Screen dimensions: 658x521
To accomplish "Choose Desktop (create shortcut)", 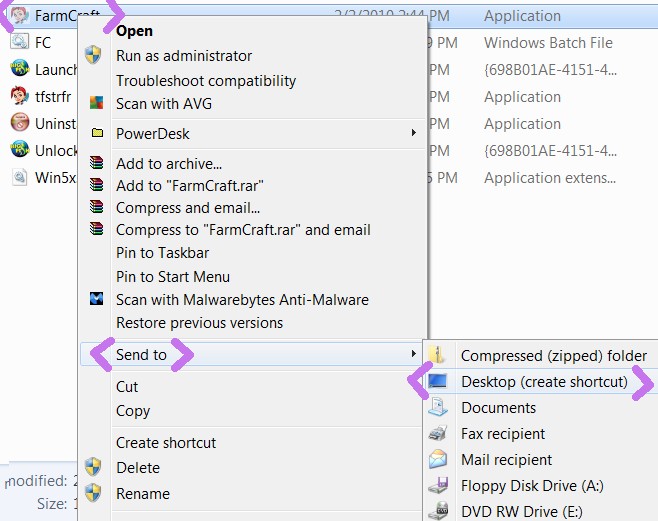I will (x=544, y=382).
